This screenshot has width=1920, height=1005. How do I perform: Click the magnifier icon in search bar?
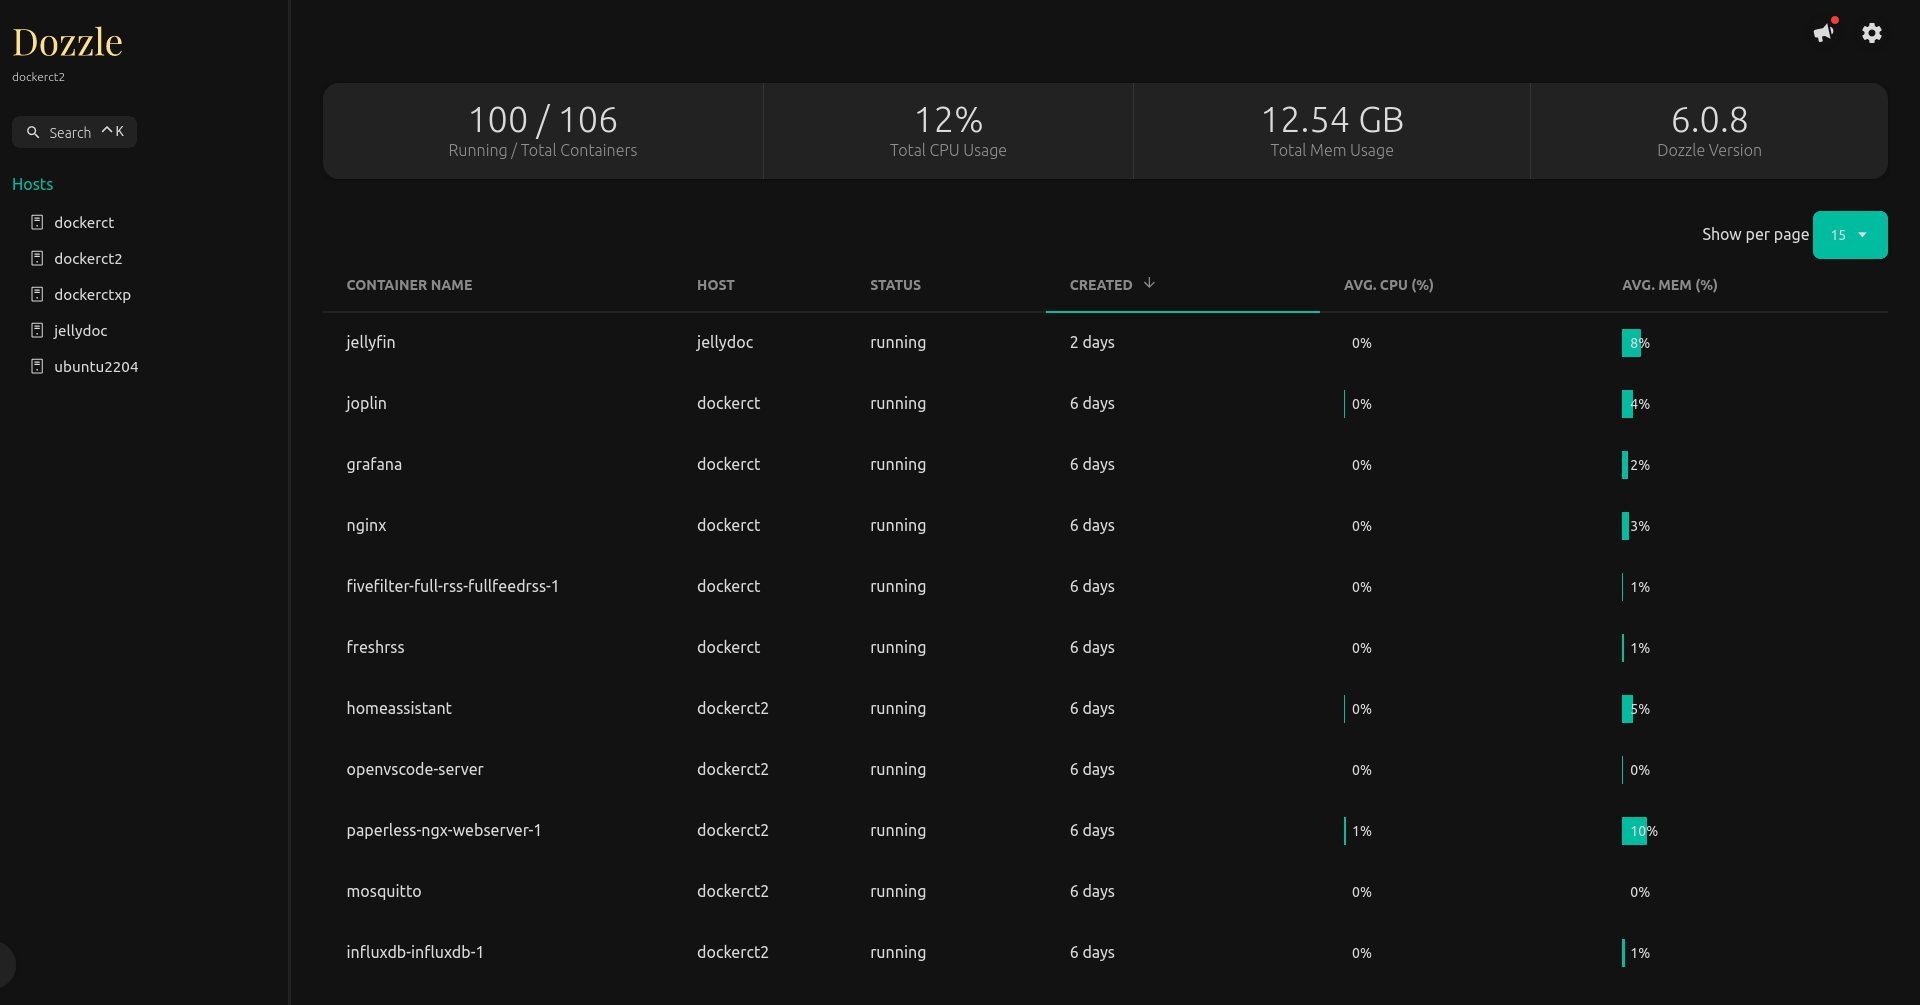[34, 131]
